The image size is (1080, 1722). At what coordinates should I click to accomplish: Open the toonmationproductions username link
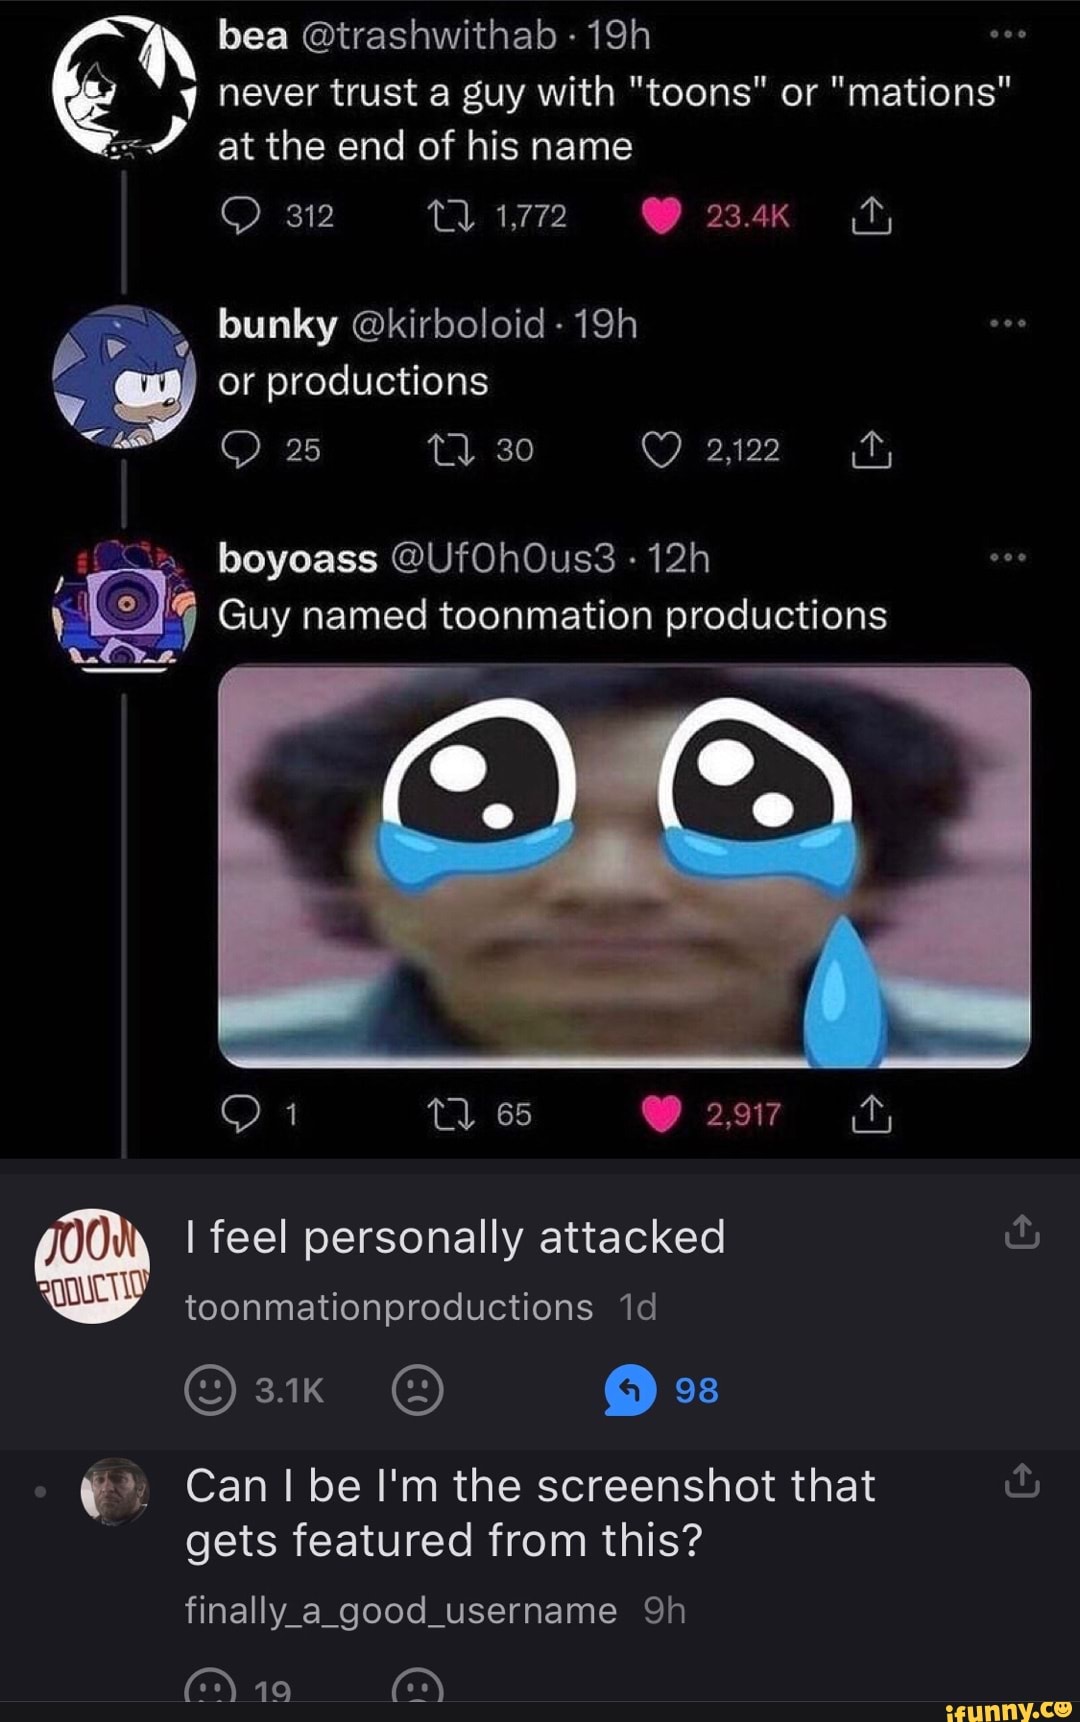pyautogui.click(x=389, y=1307)
